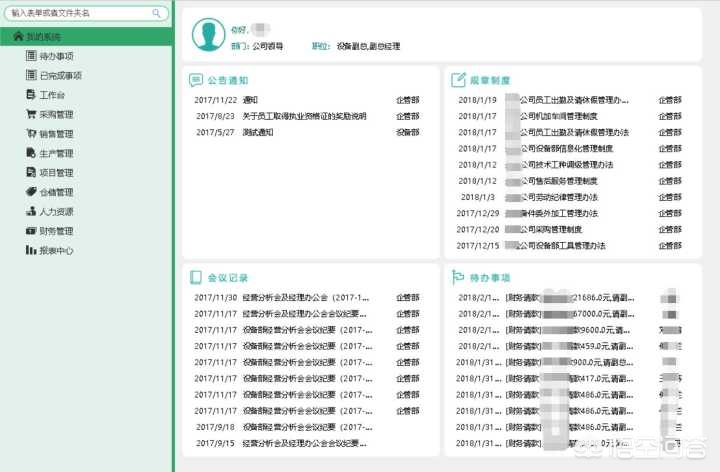Click the 会议记录 panel notebook icon
Viewport: 720px width, 472px height.
point(196,277)
